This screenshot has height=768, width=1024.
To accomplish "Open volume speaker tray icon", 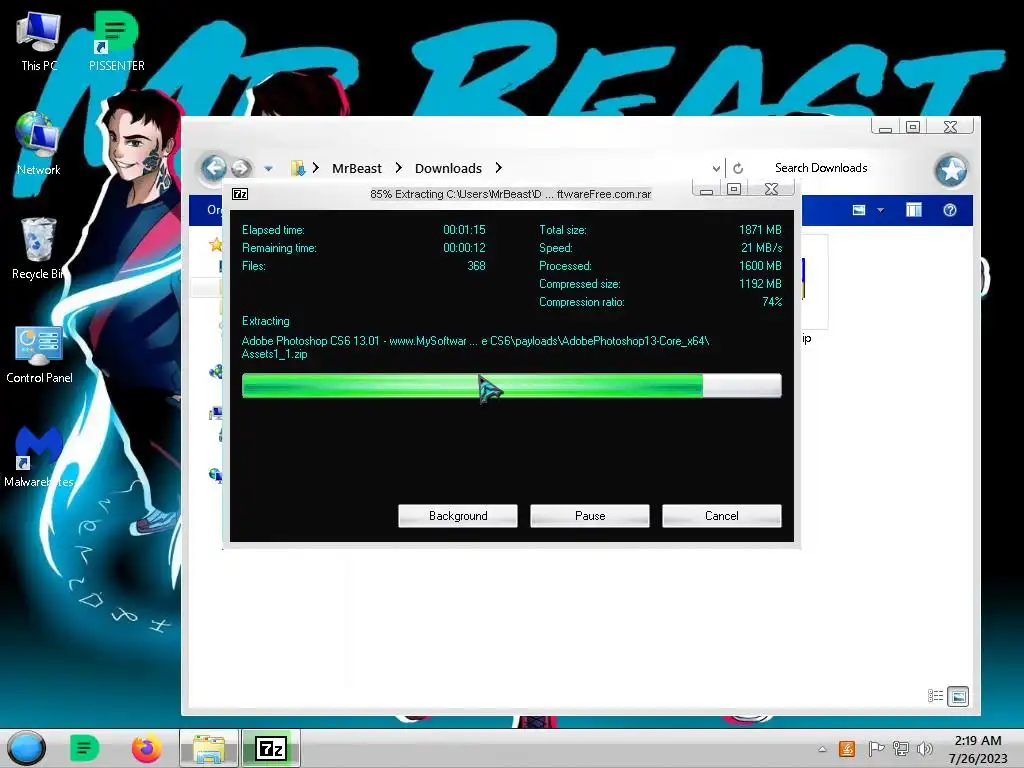I will click(925, 748).
